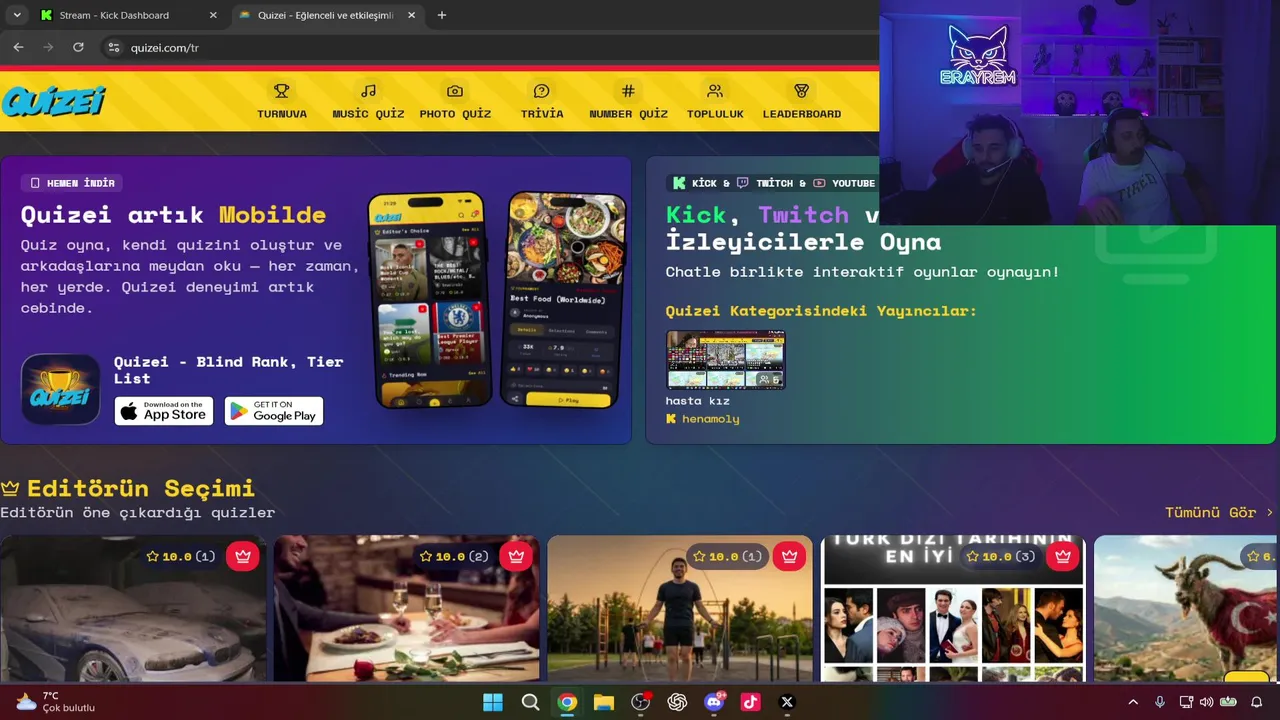
Task: Open the Music Quiz section
Action: pos(368,101)
